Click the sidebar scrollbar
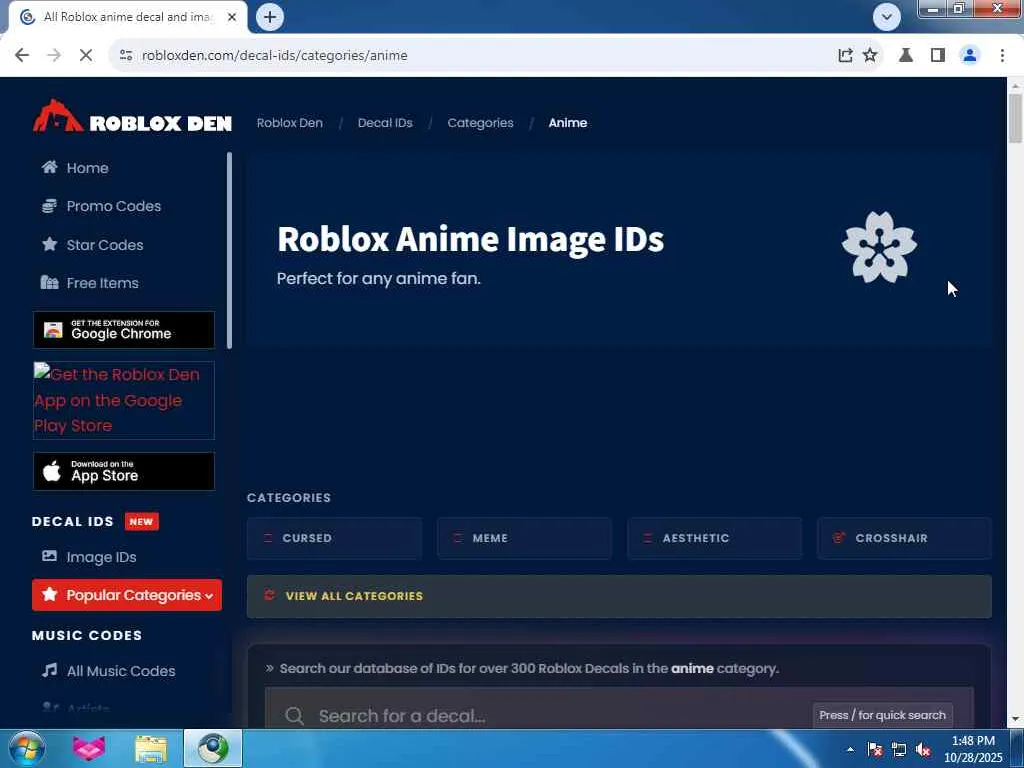 [229, 251]
